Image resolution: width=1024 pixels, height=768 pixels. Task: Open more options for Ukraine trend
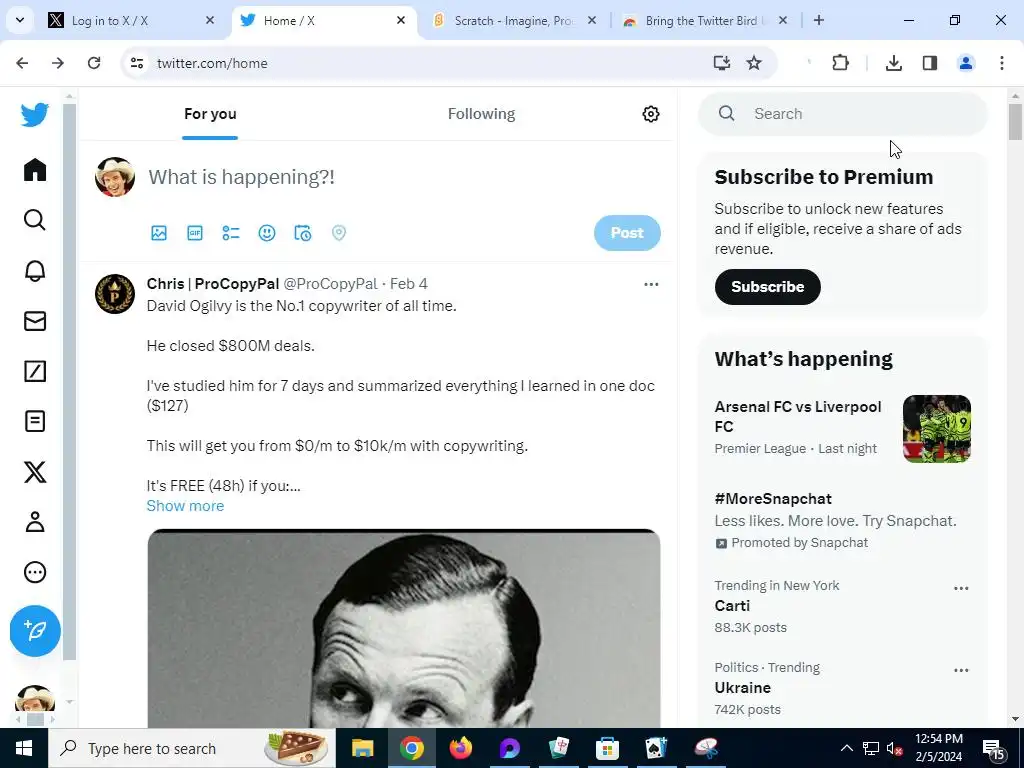(x=961, y=670)
